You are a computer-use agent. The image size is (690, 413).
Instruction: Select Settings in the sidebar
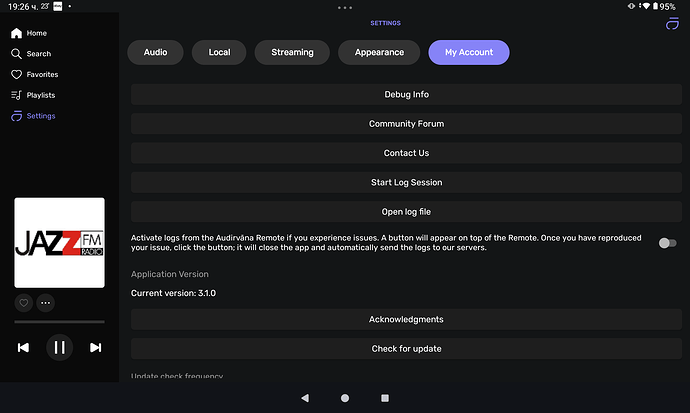click(33, 116)
